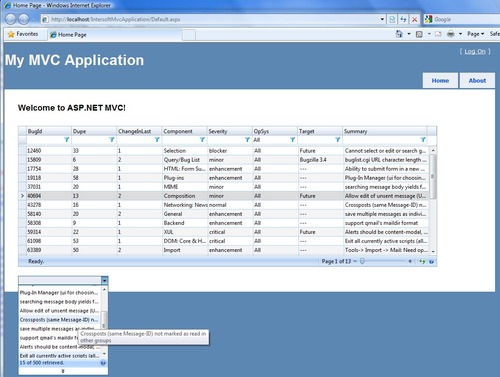Open the Print options dropdown arrow

pyautogui.click(x=460, y=34)
